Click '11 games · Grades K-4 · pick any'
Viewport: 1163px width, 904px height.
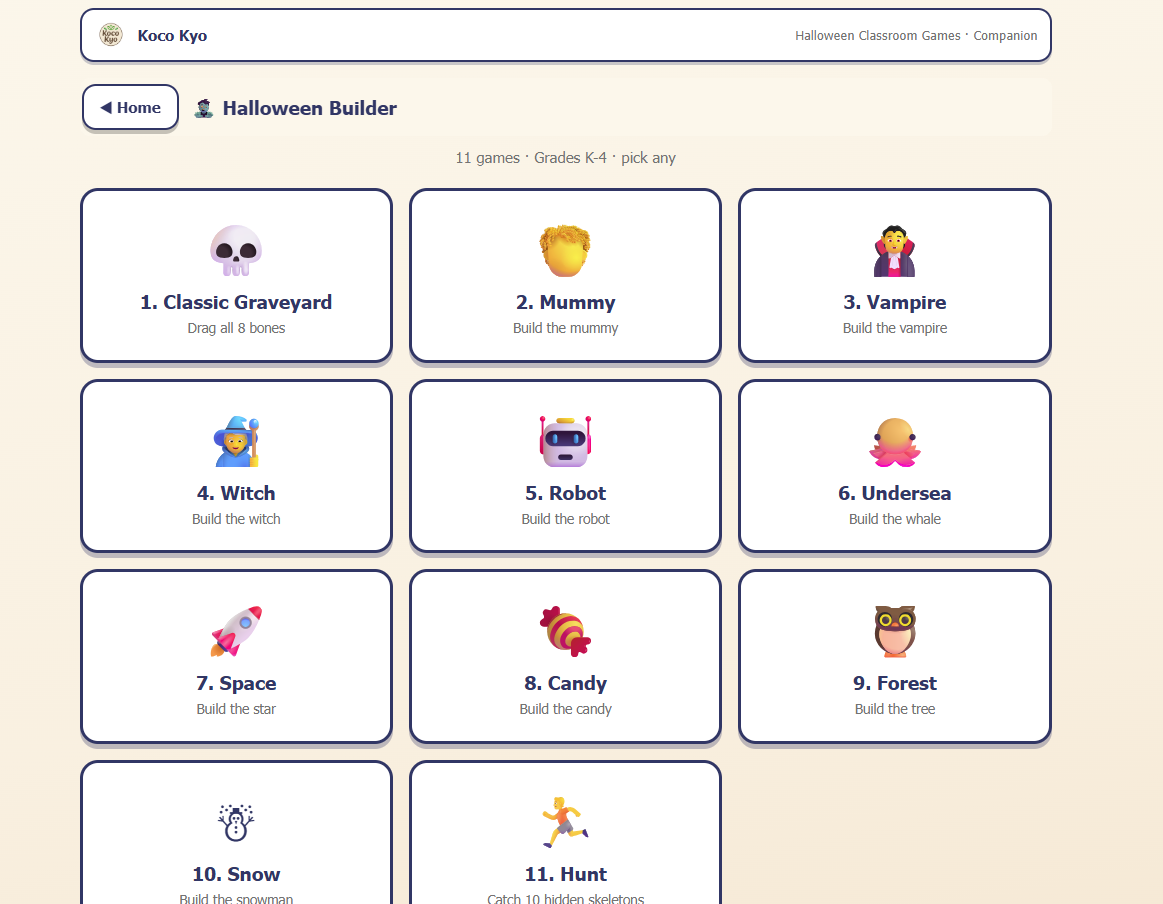(565, 158)
